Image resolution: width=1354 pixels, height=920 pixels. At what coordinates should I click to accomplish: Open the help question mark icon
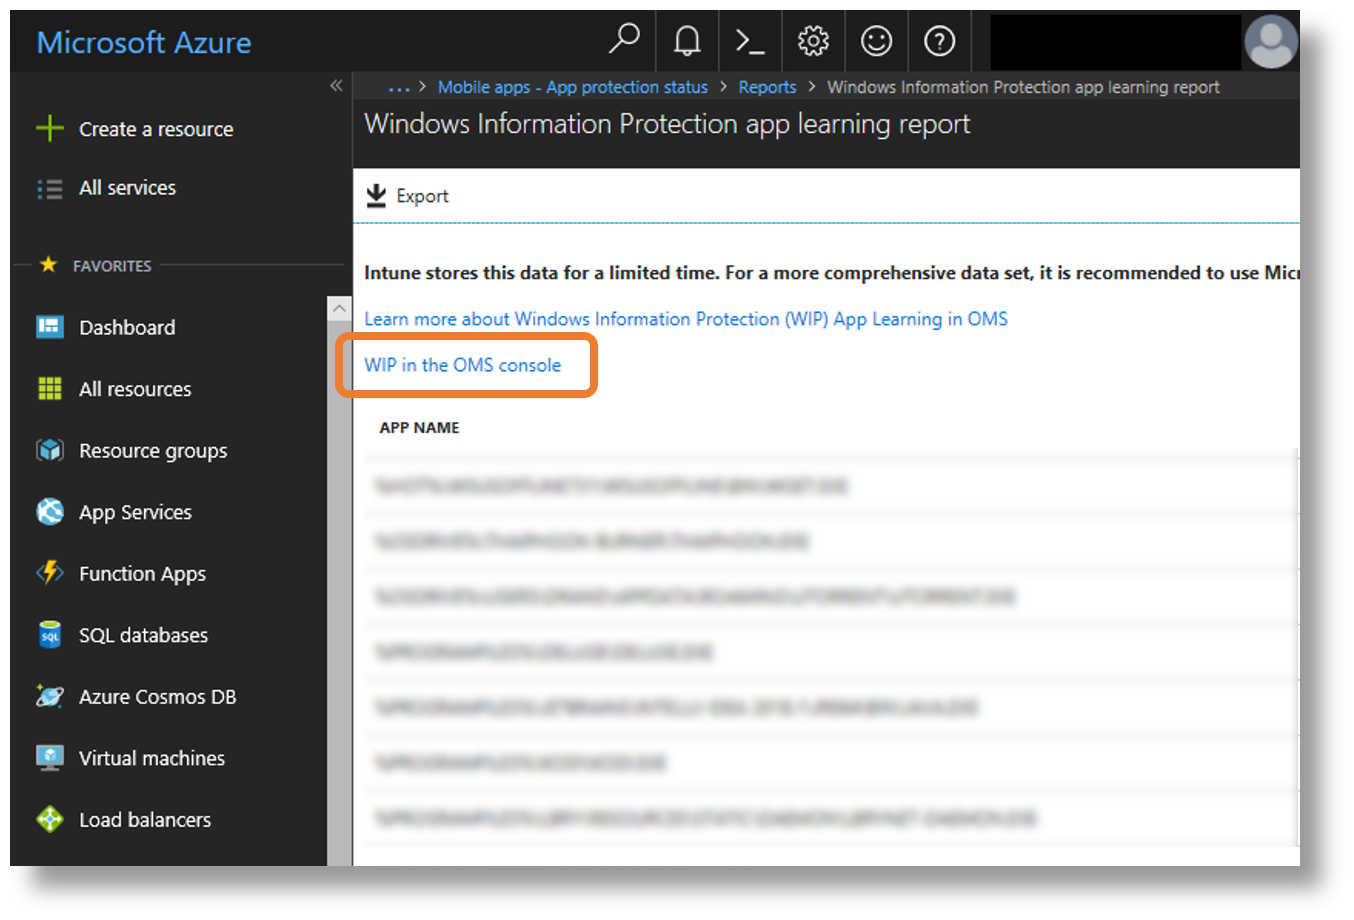click(x=939, y=41)
